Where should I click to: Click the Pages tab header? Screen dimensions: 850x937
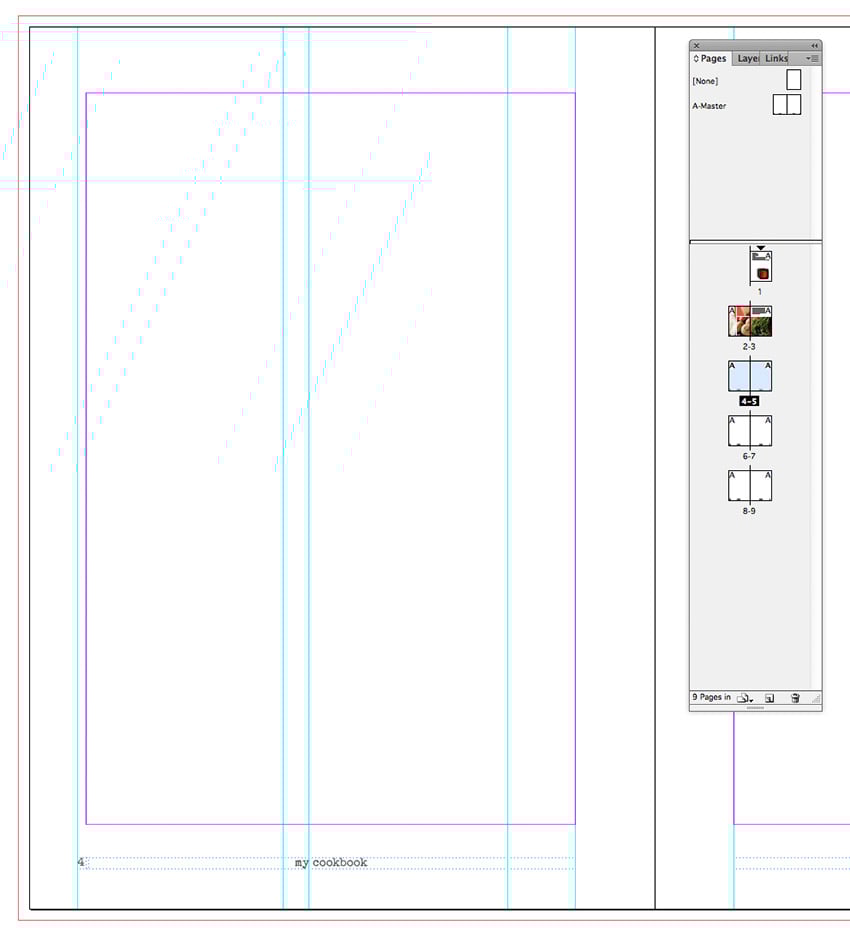pyautogui.click(x=712, y=58)
